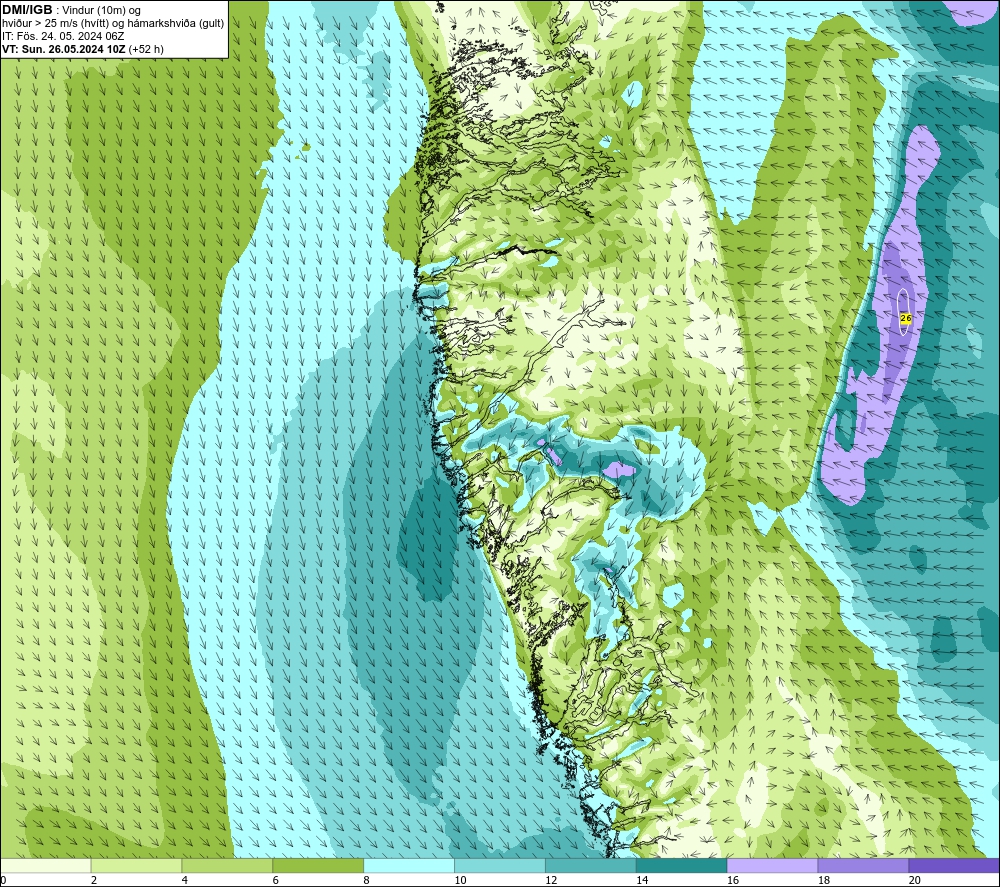Choose the medium teal 12–14 m/s legend swatch
The width and height of the screenshot is (1000, 887).
pyautogui.click(x=591, y=865)
